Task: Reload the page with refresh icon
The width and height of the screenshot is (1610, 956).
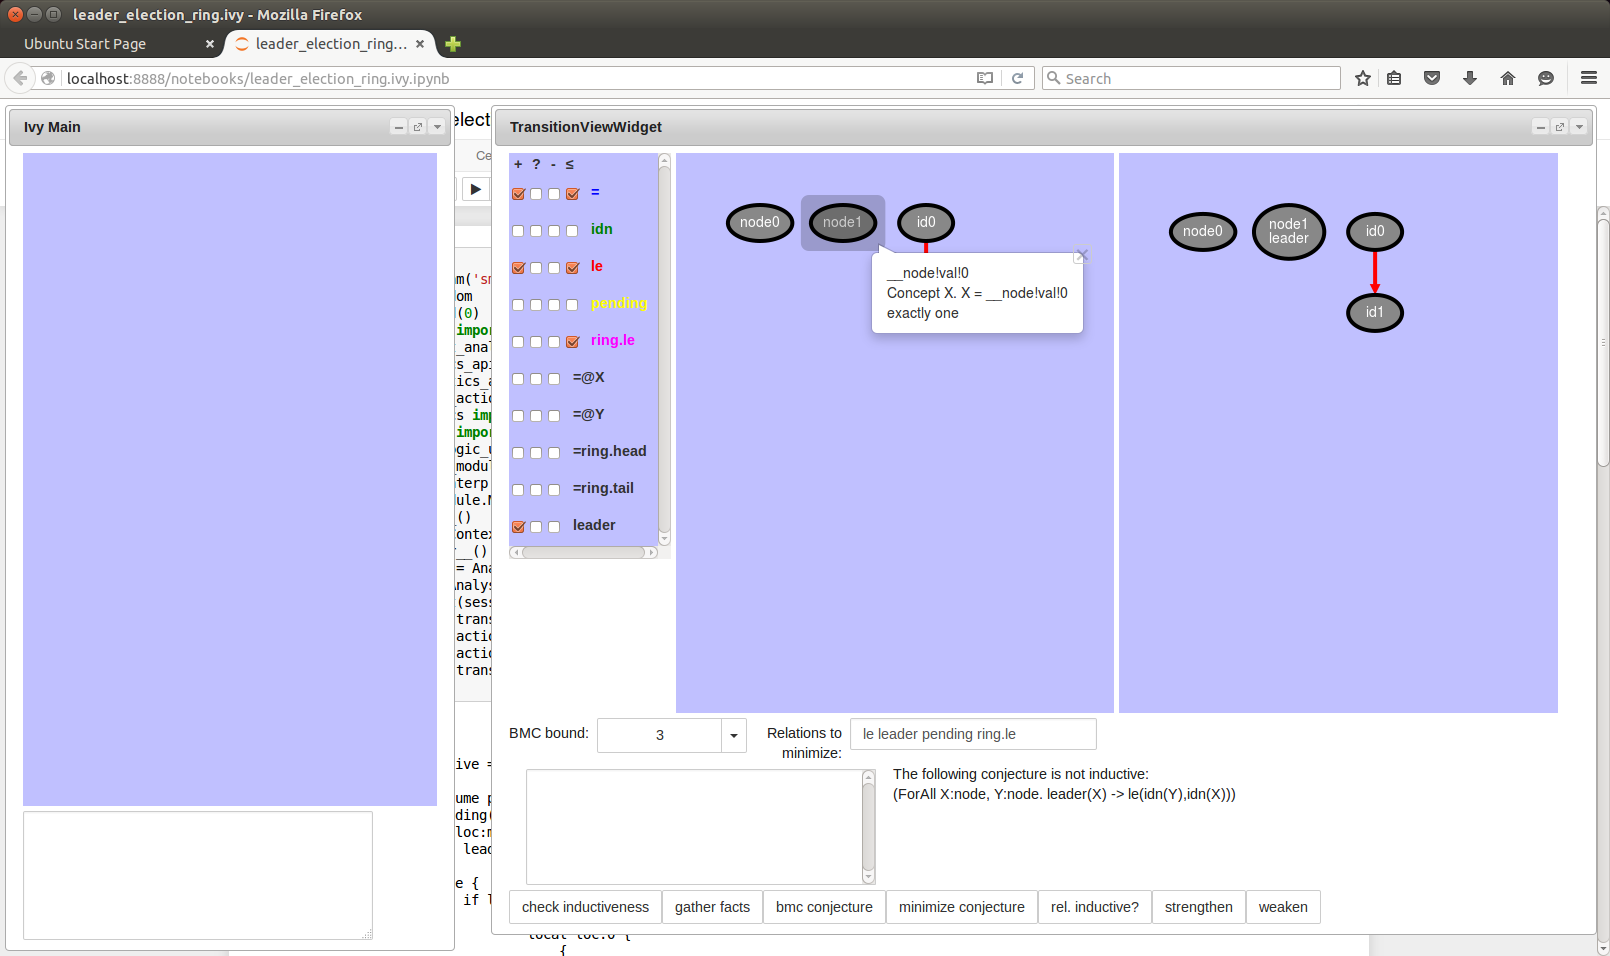Action: (x=1017, y=78)
